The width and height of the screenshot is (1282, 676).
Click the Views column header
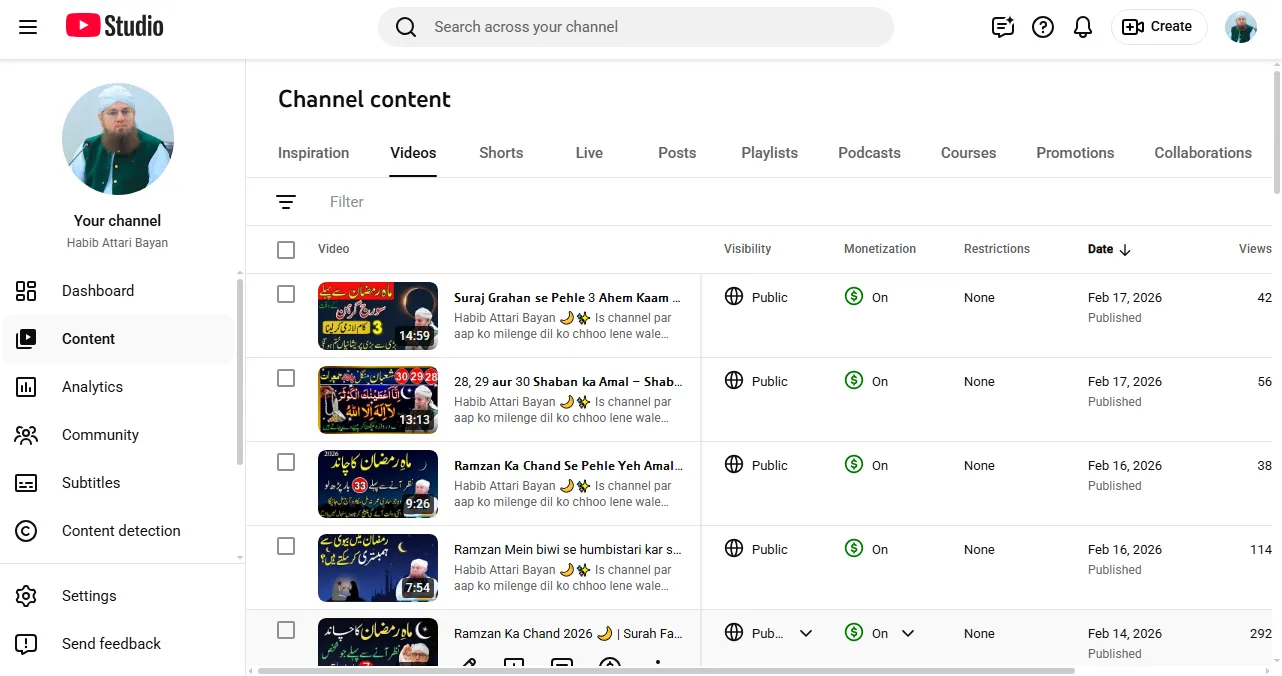[x=1255, y=249]
